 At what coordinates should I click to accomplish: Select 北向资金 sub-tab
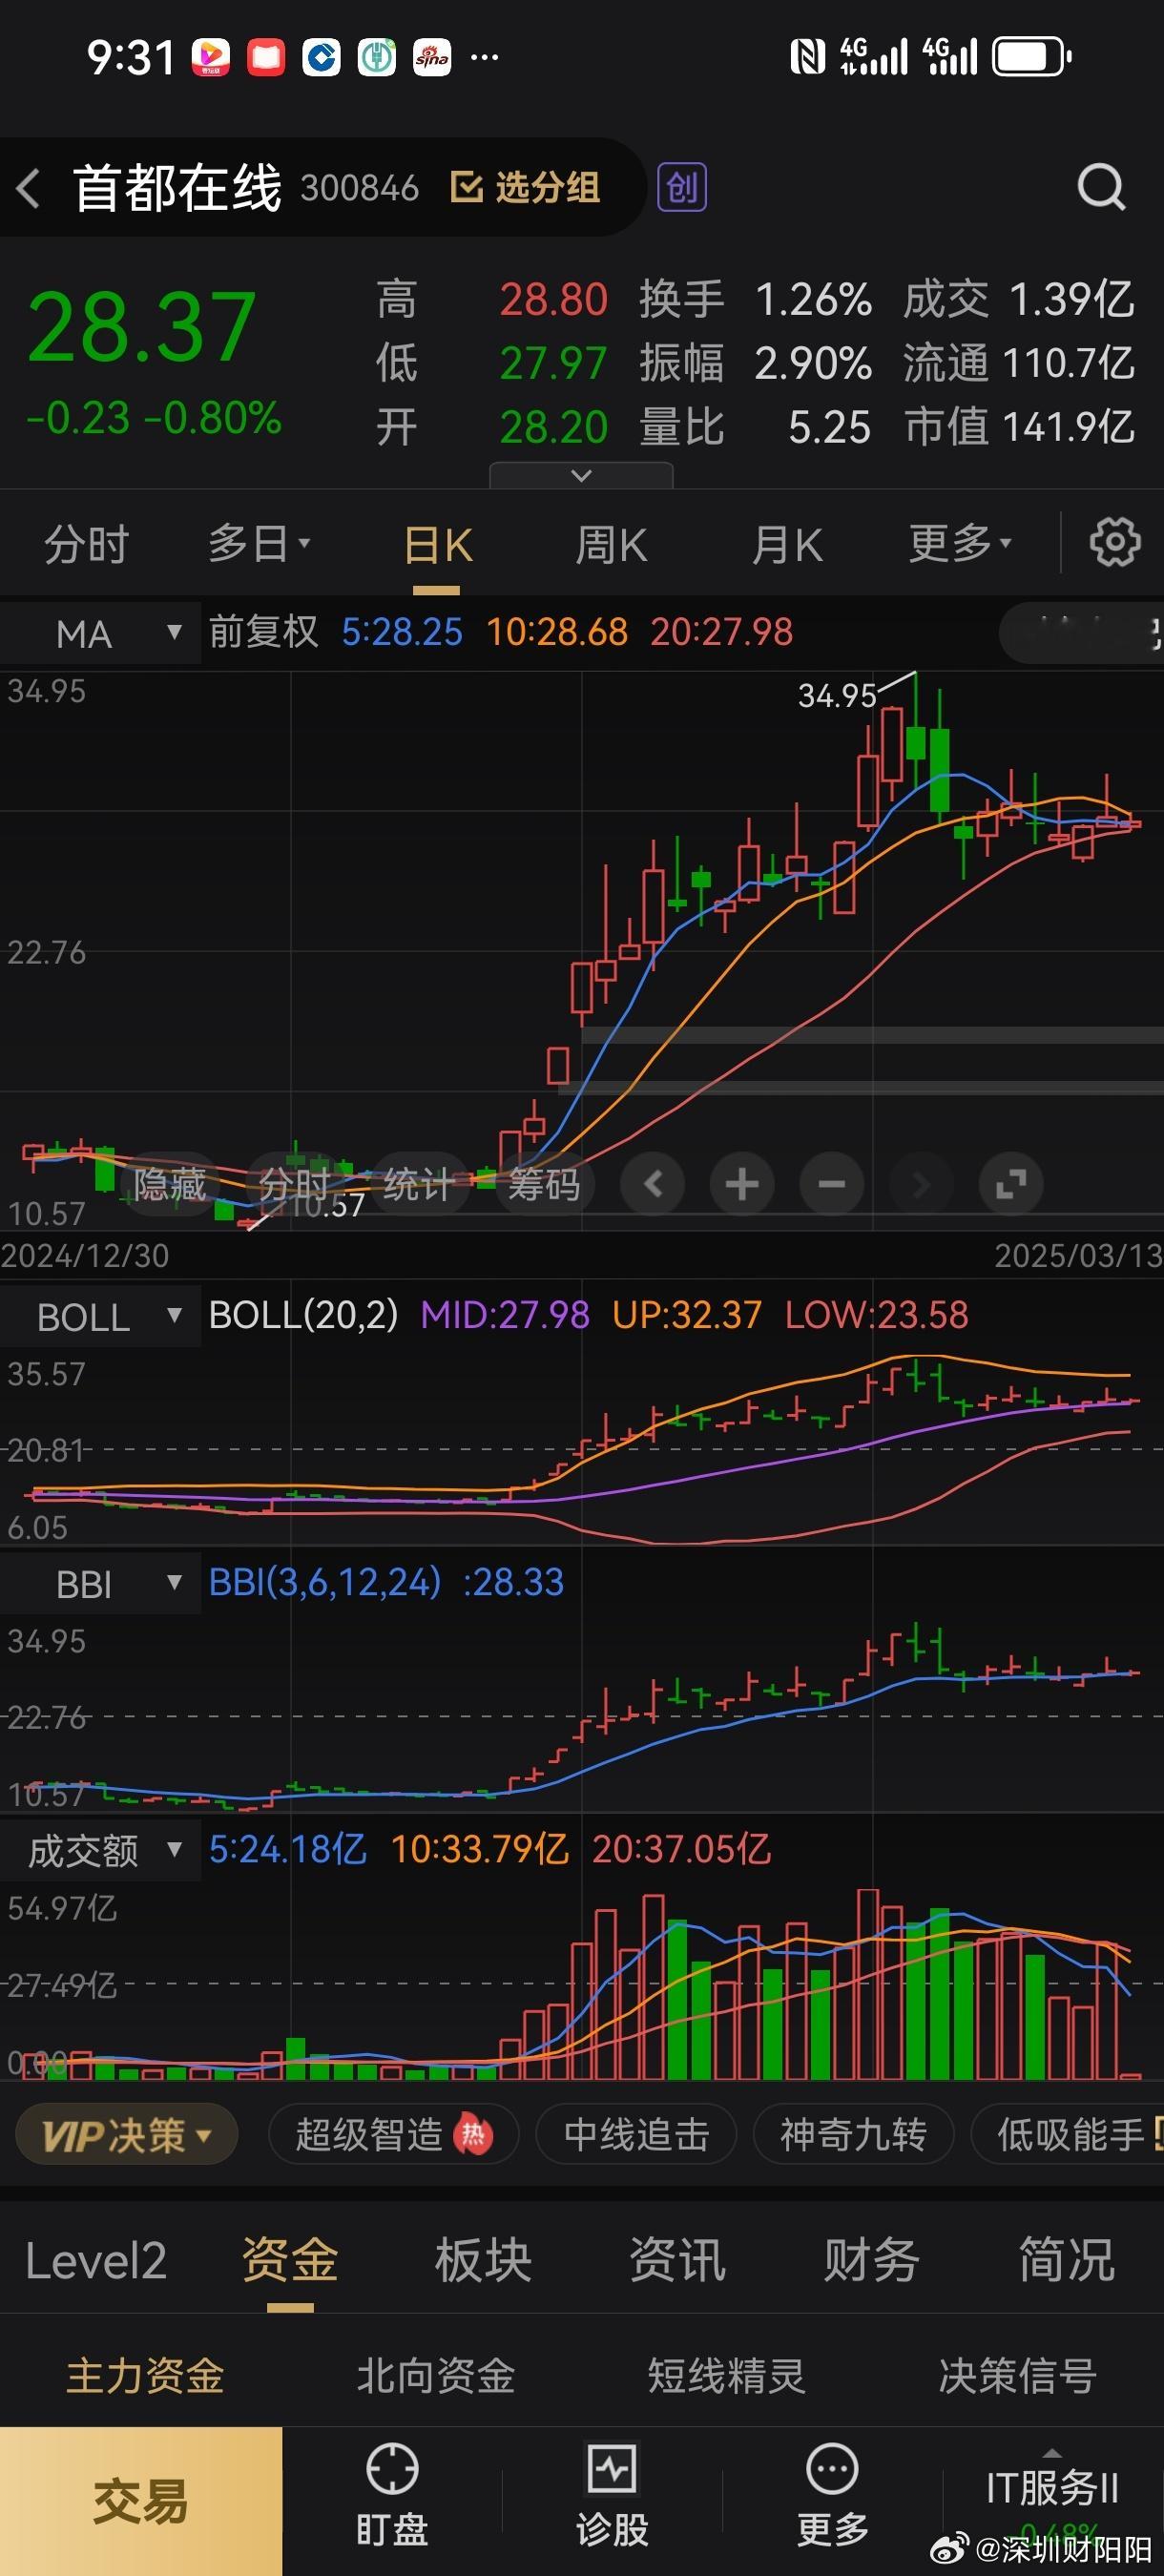click(436, 2377)
